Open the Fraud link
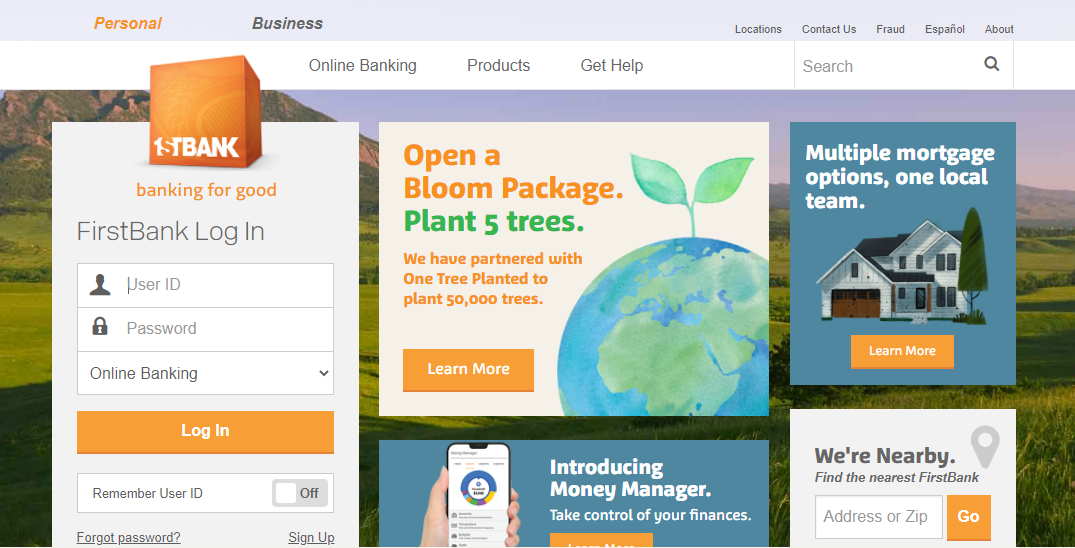Viewport: 1075px width, 548px height. tap(891, 29)
